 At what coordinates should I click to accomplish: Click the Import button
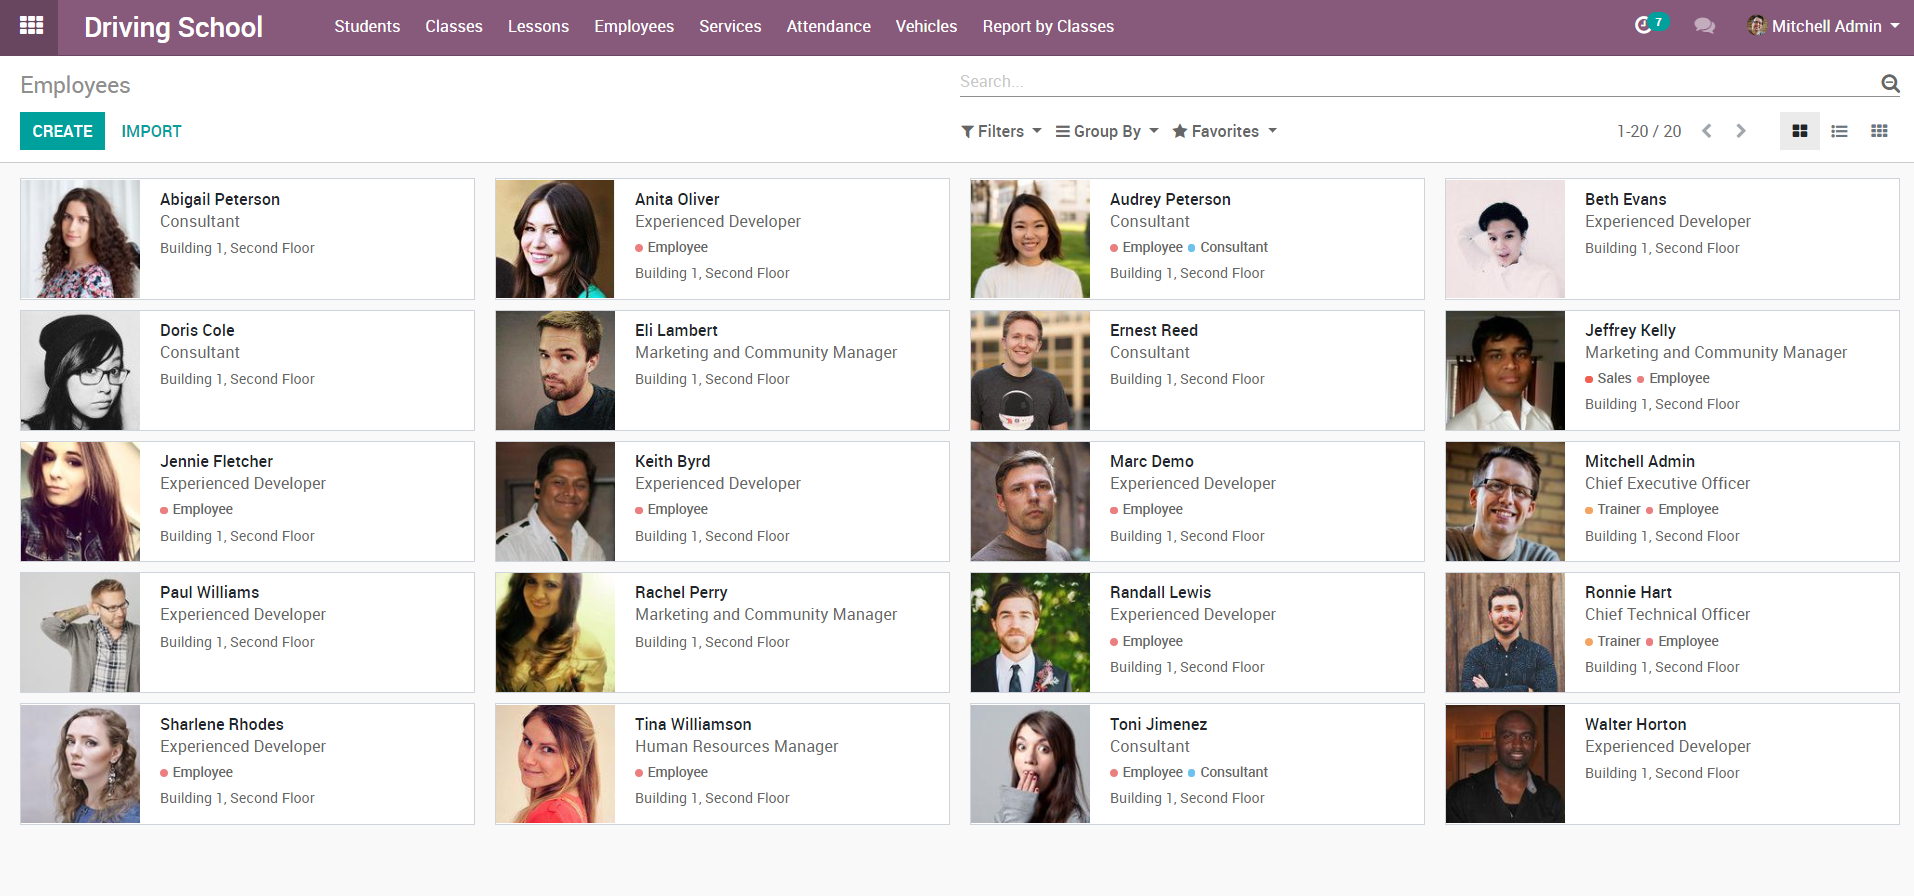pyautogui.click(x=151, y=131)
